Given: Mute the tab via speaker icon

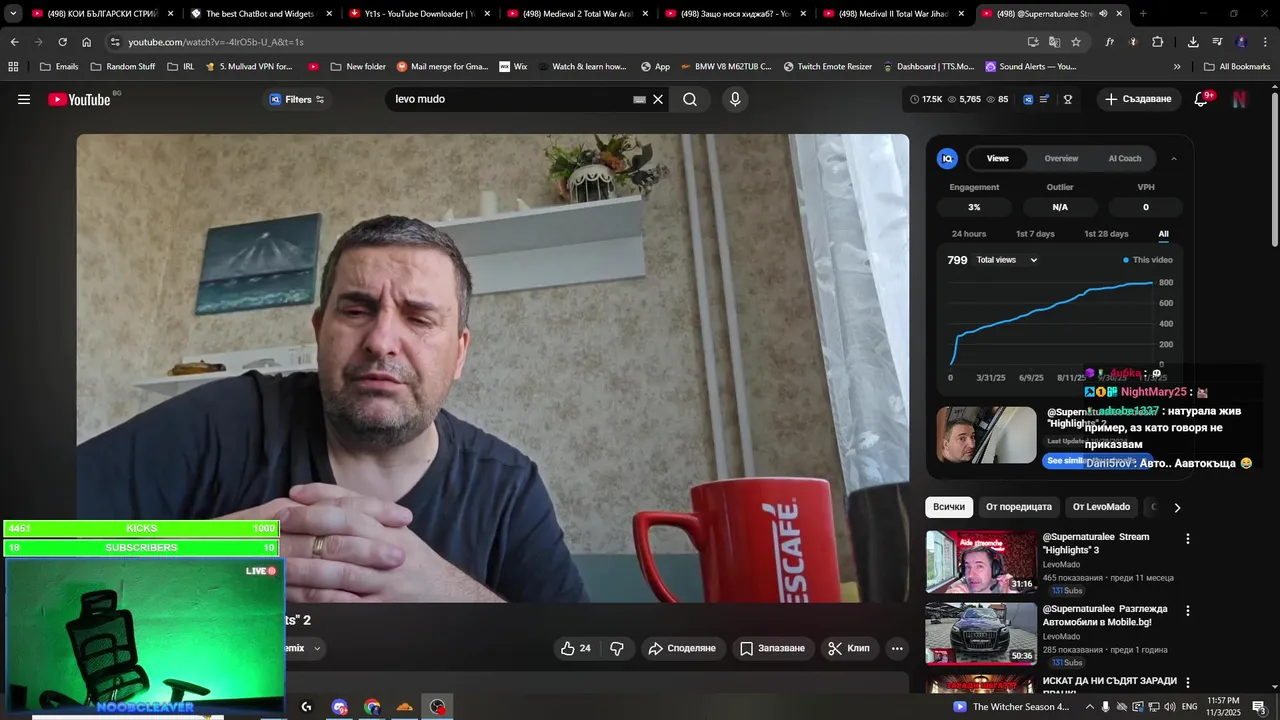Looking at the screenshot, I should 1103,14.
